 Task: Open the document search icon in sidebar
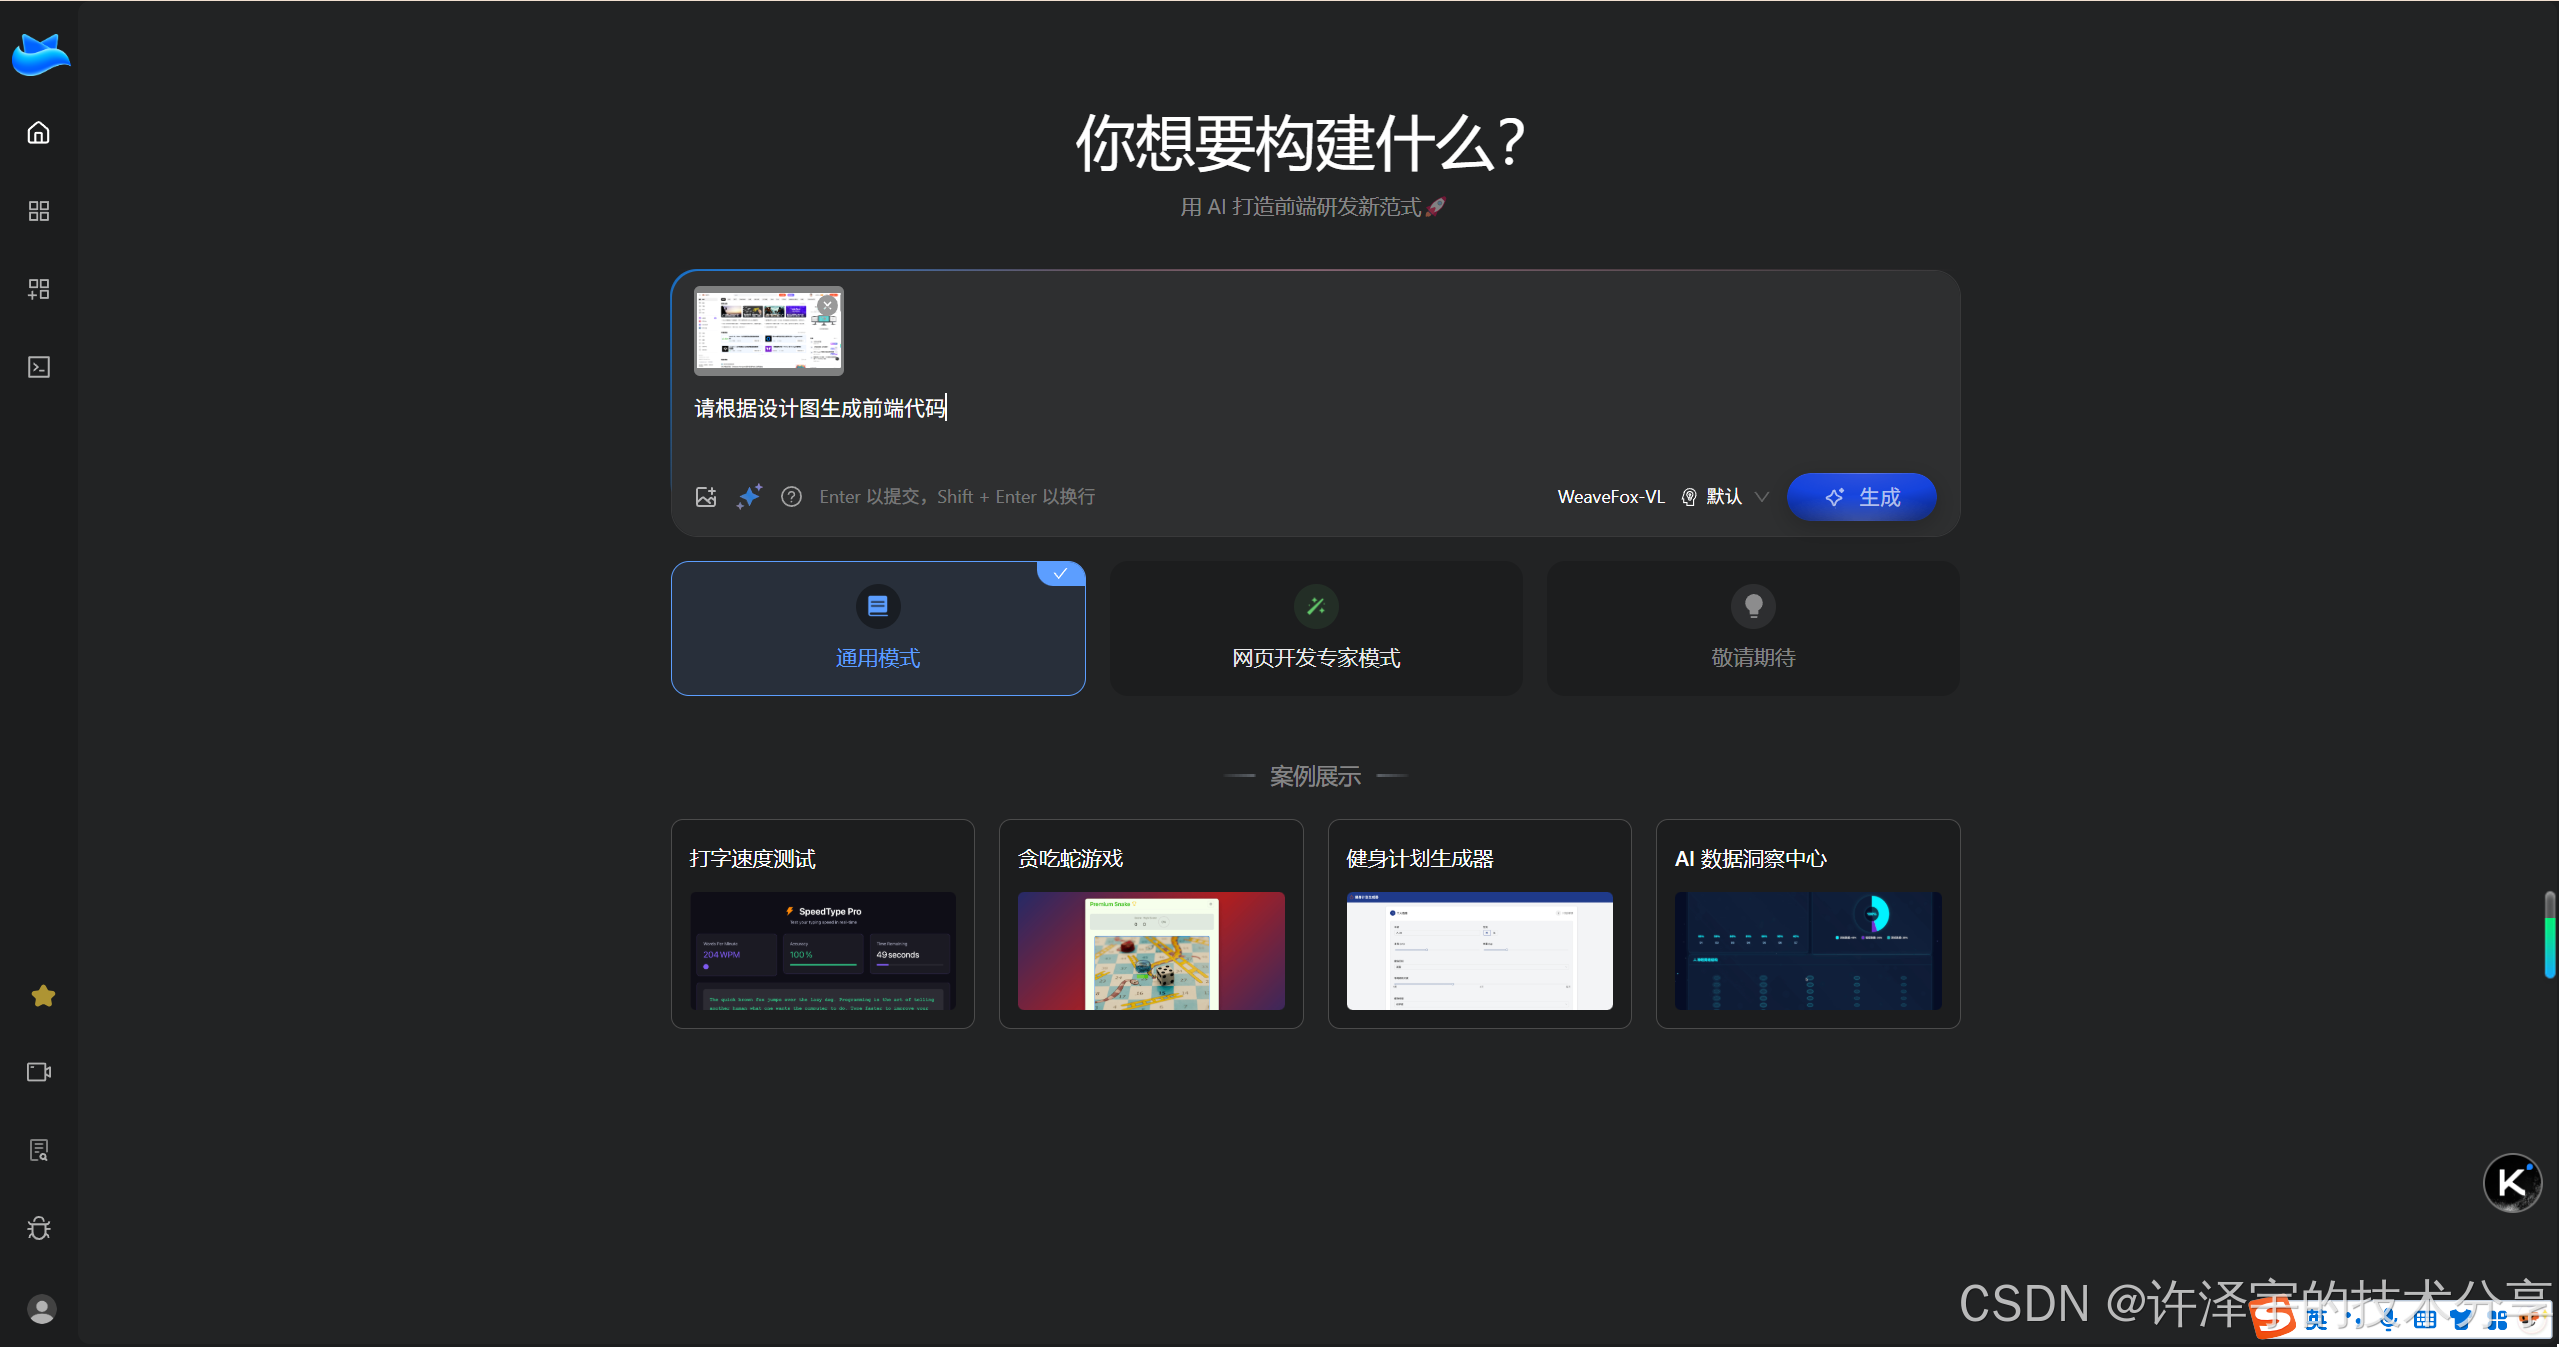[39, 1150]
